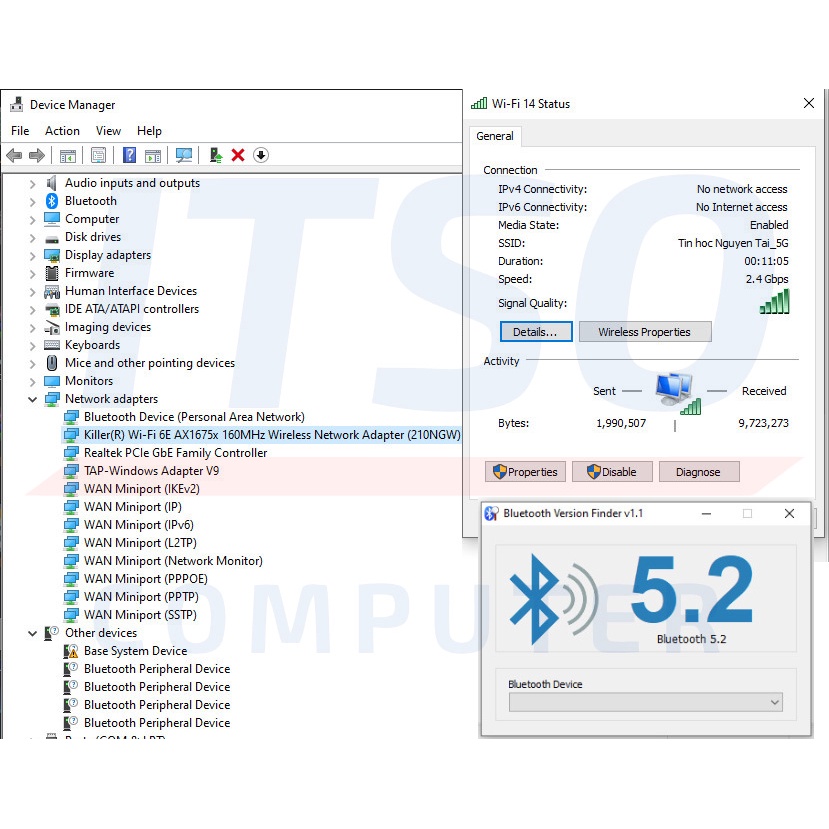Click the down-arrow Disable device toolbar icon
The height and width of the screenshot is (829, 829).
[x=261, y=155]
